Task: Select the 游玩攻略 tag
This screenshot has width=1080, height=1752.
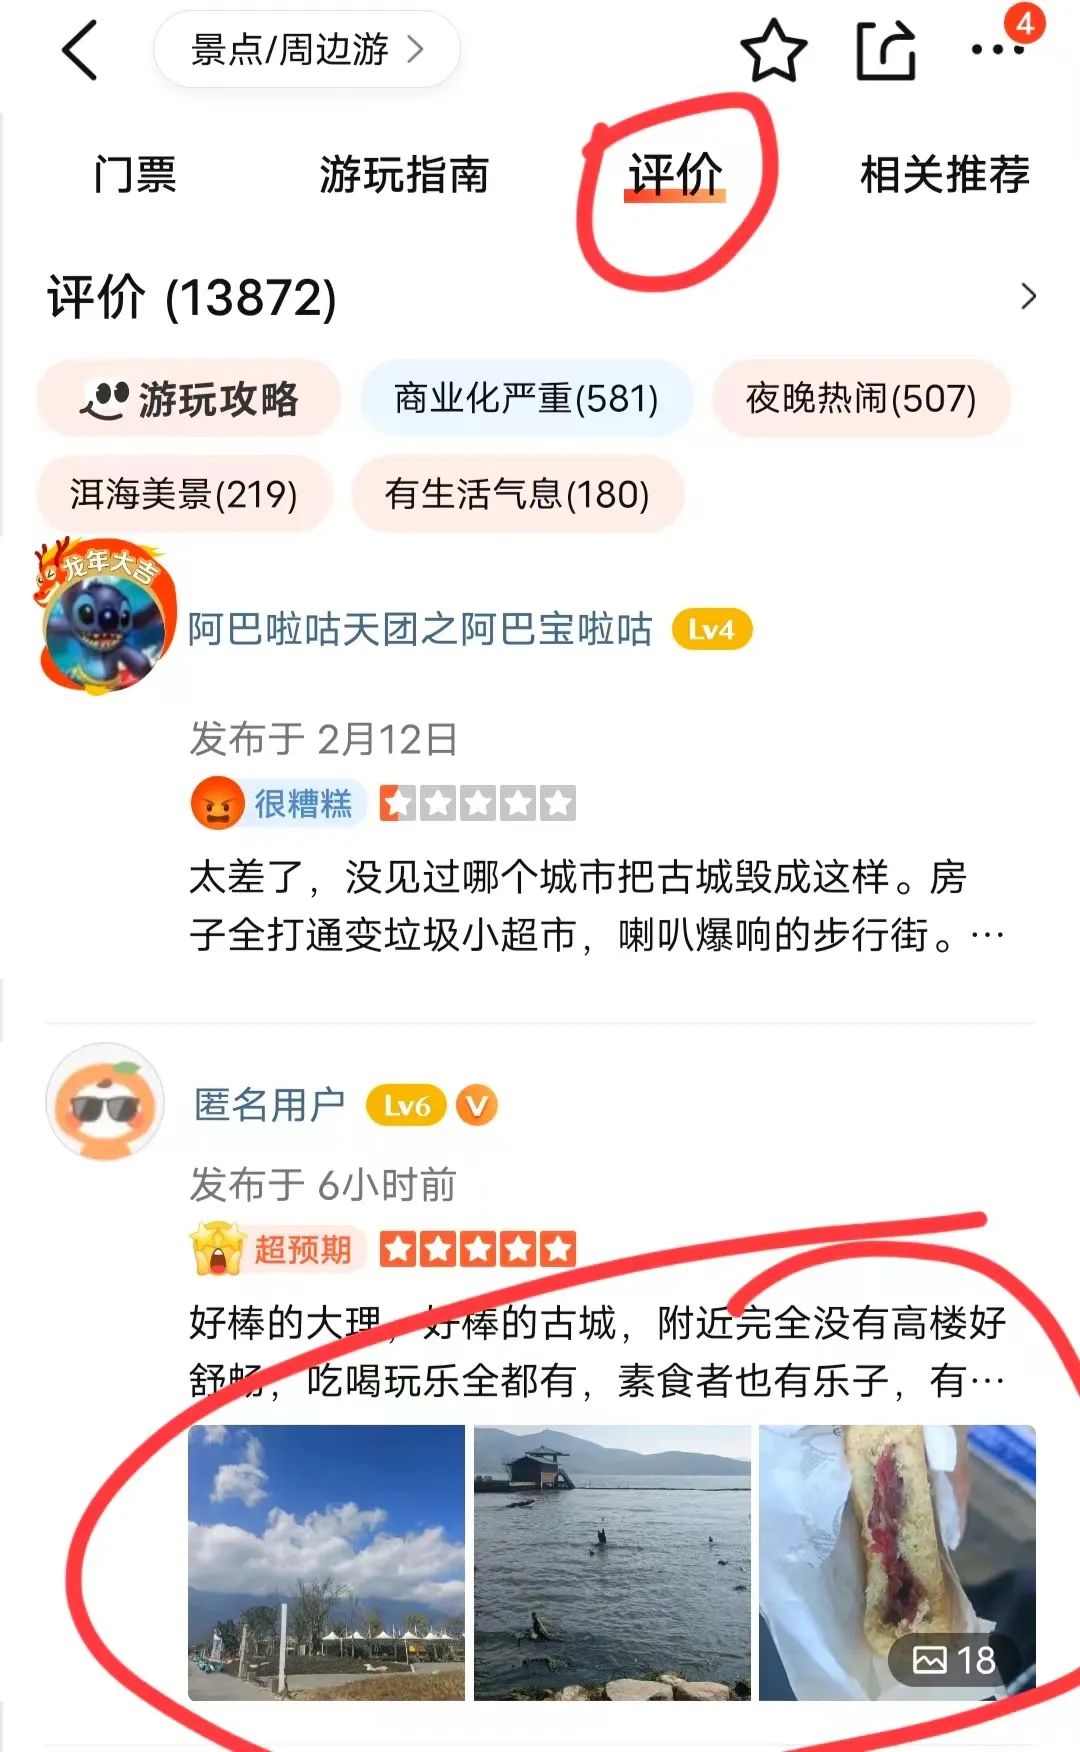Action: click(189, 399)
